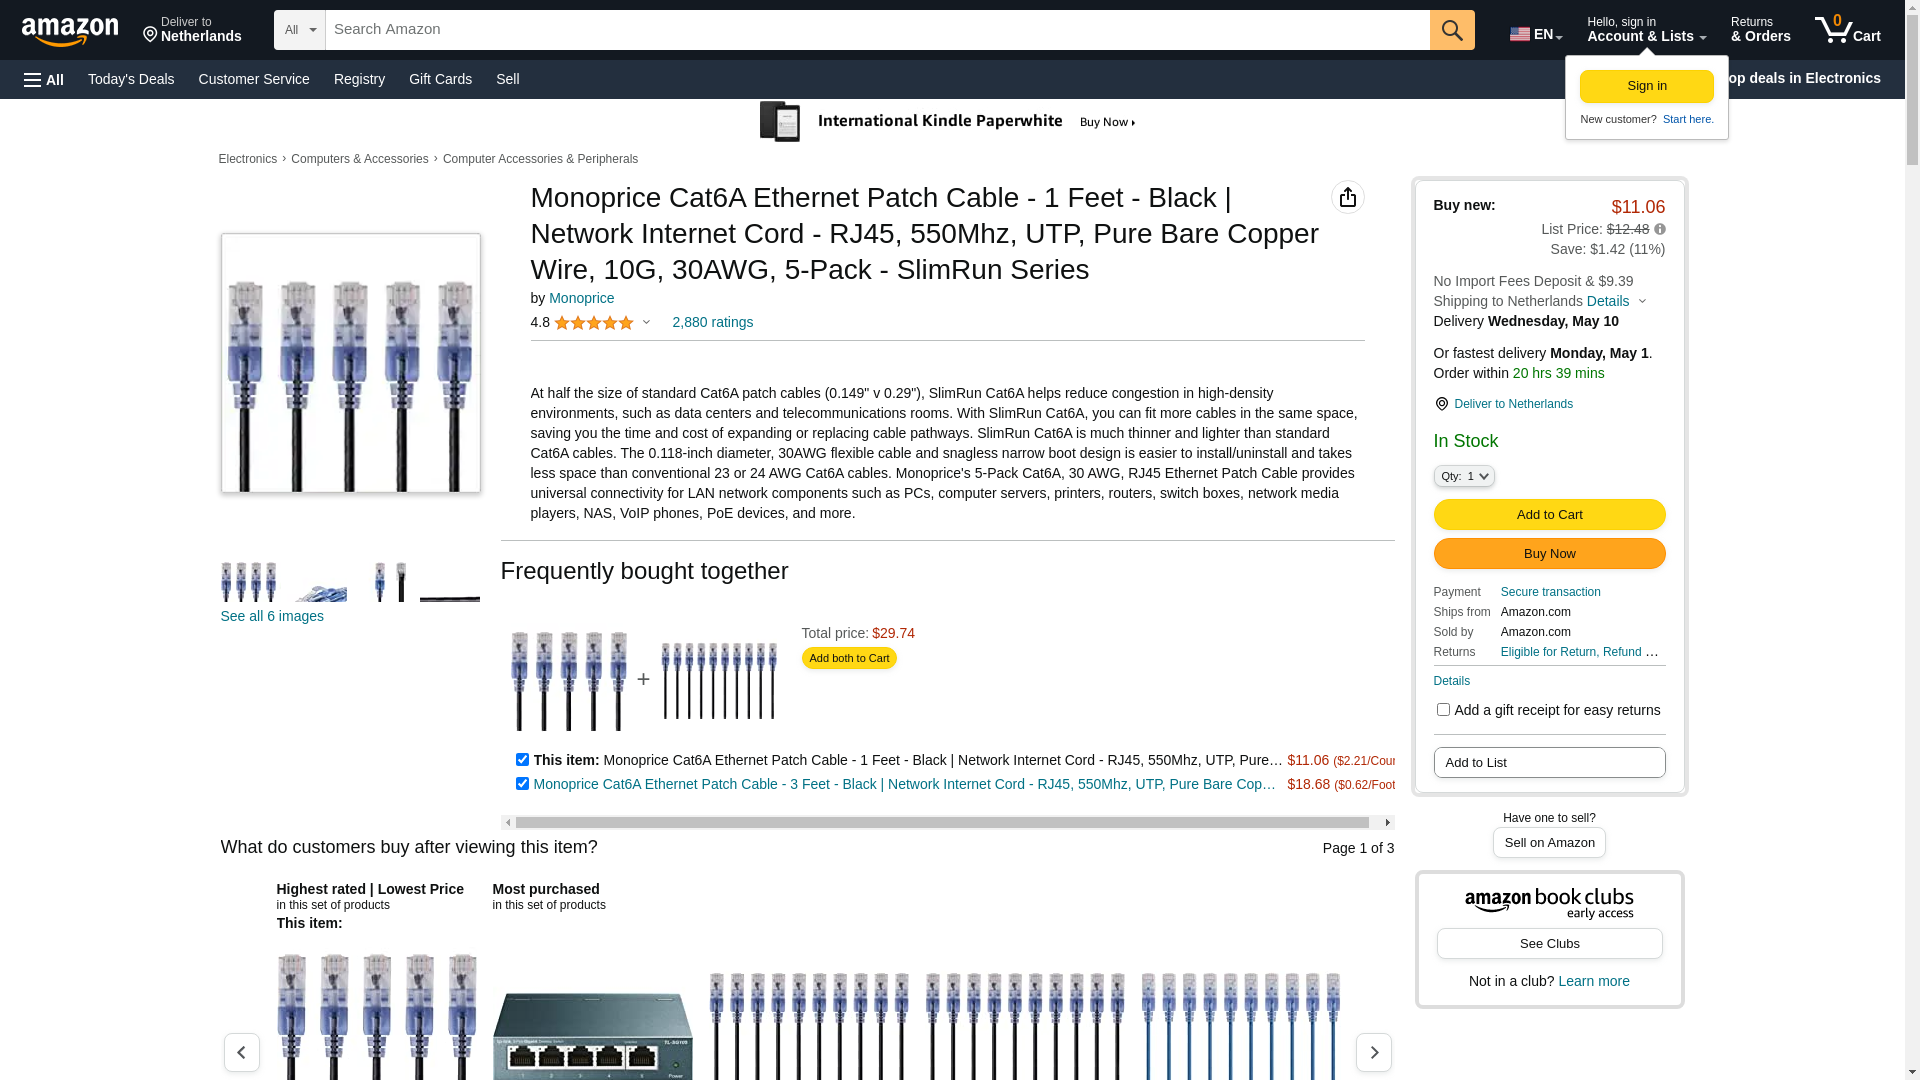1920x1080 pixels.
Task: Click the horizontal scrollbar under Frequently bought together
Action: 947,822
